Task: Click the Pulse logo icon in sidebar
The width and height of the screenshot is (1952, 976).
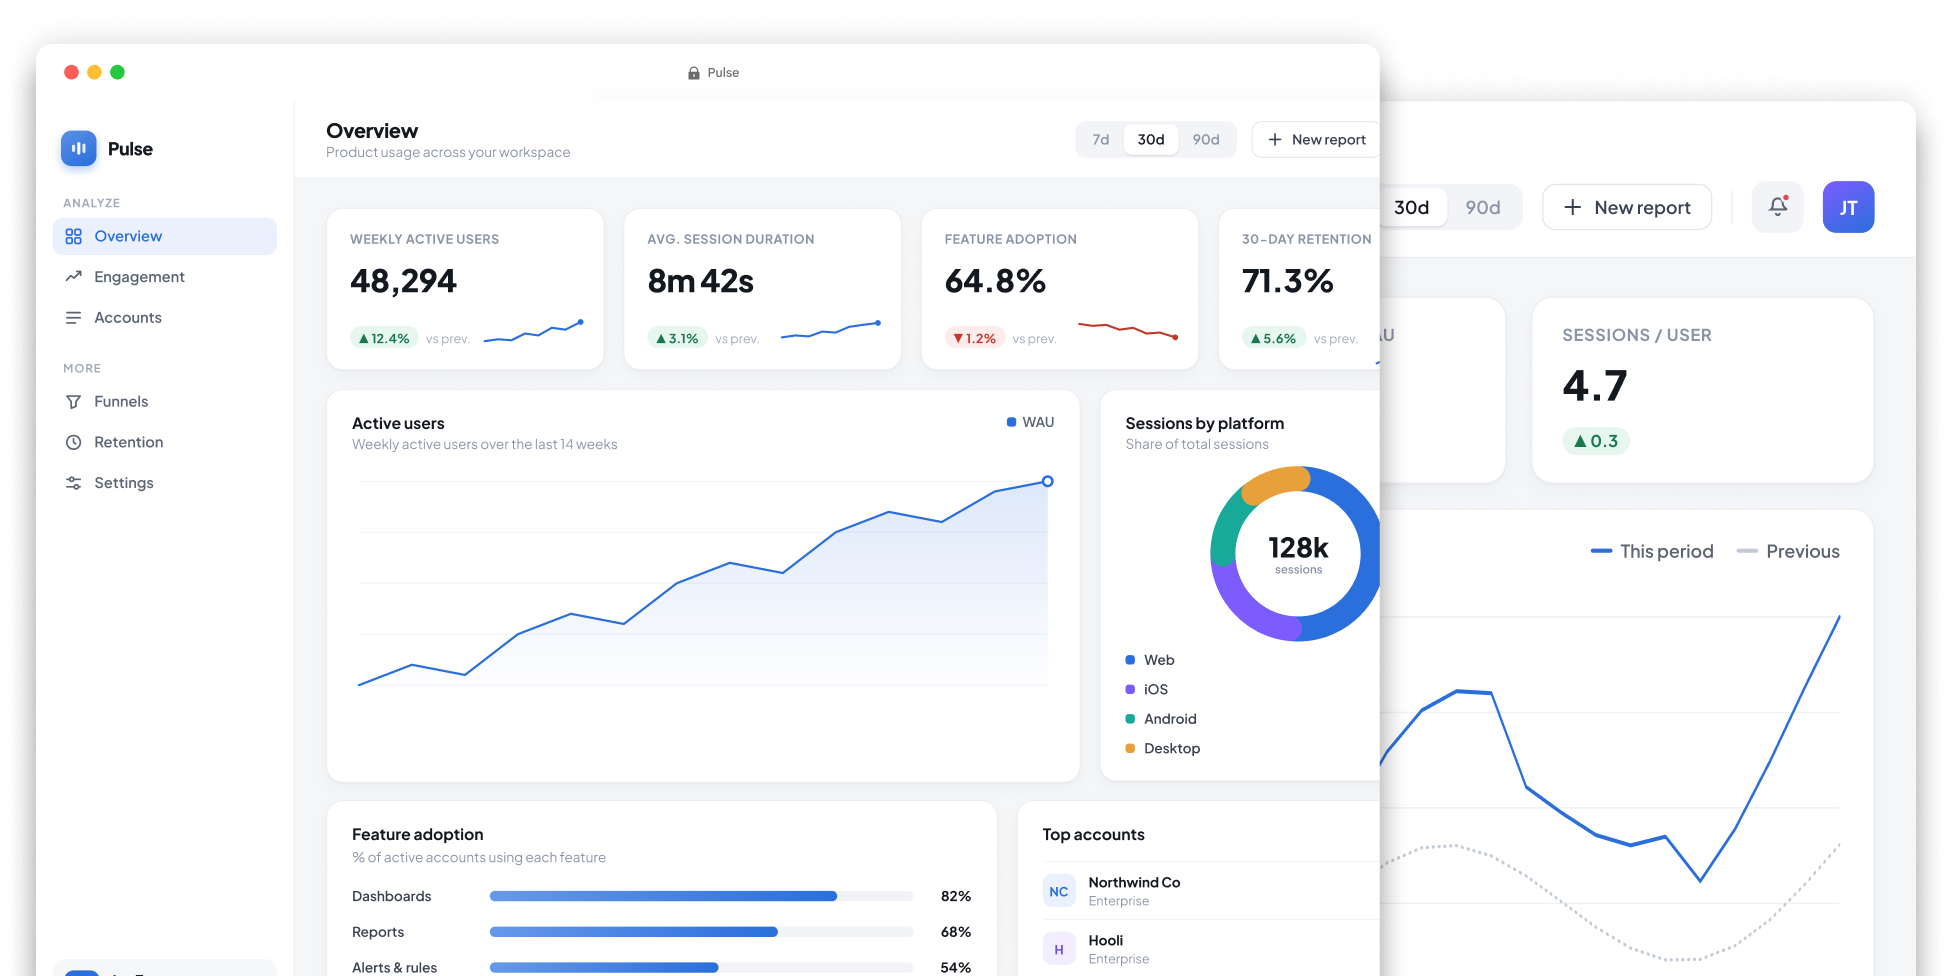Action: pos(79,148)
